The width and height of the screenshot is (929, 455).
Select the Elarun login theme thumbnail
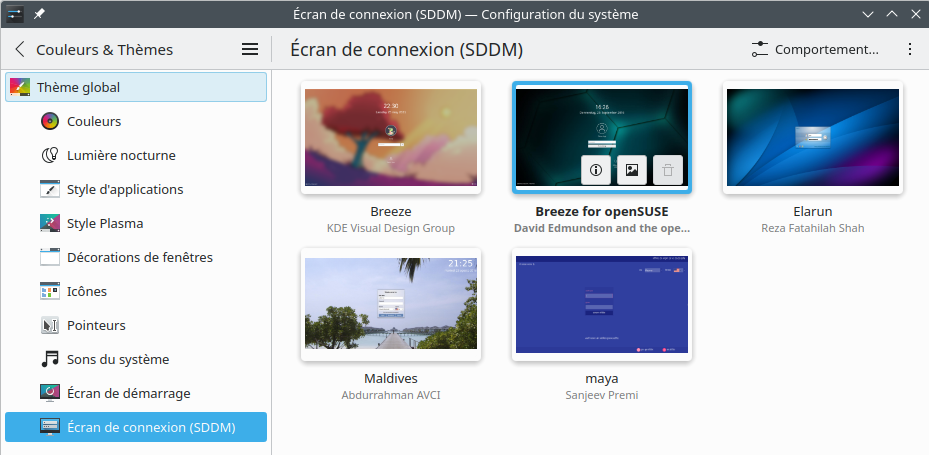(x=813, y=137)
